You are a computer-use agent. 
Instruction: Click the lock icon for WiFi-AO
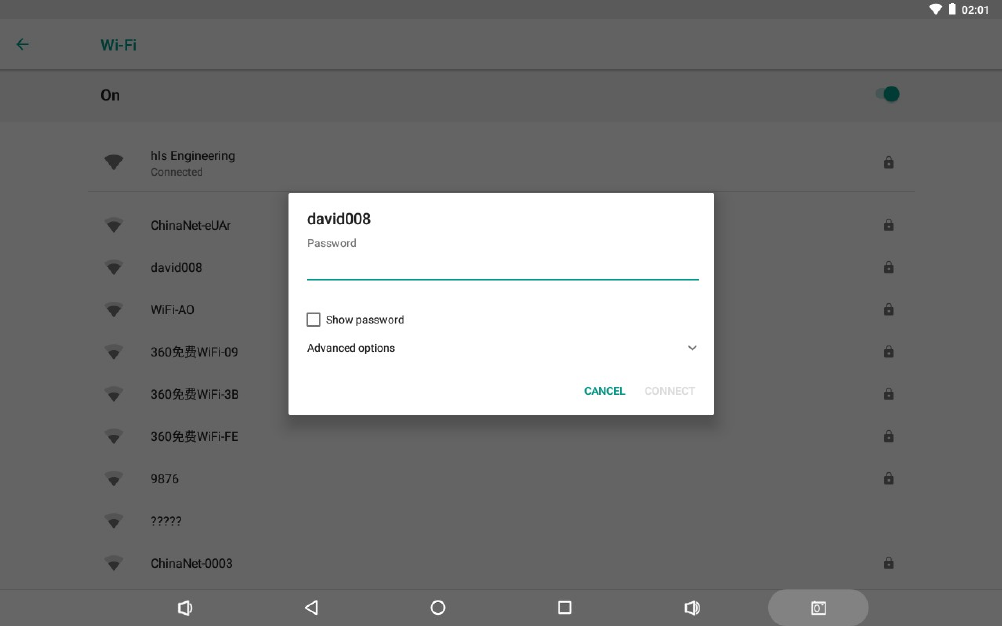[x=888, y=309]
